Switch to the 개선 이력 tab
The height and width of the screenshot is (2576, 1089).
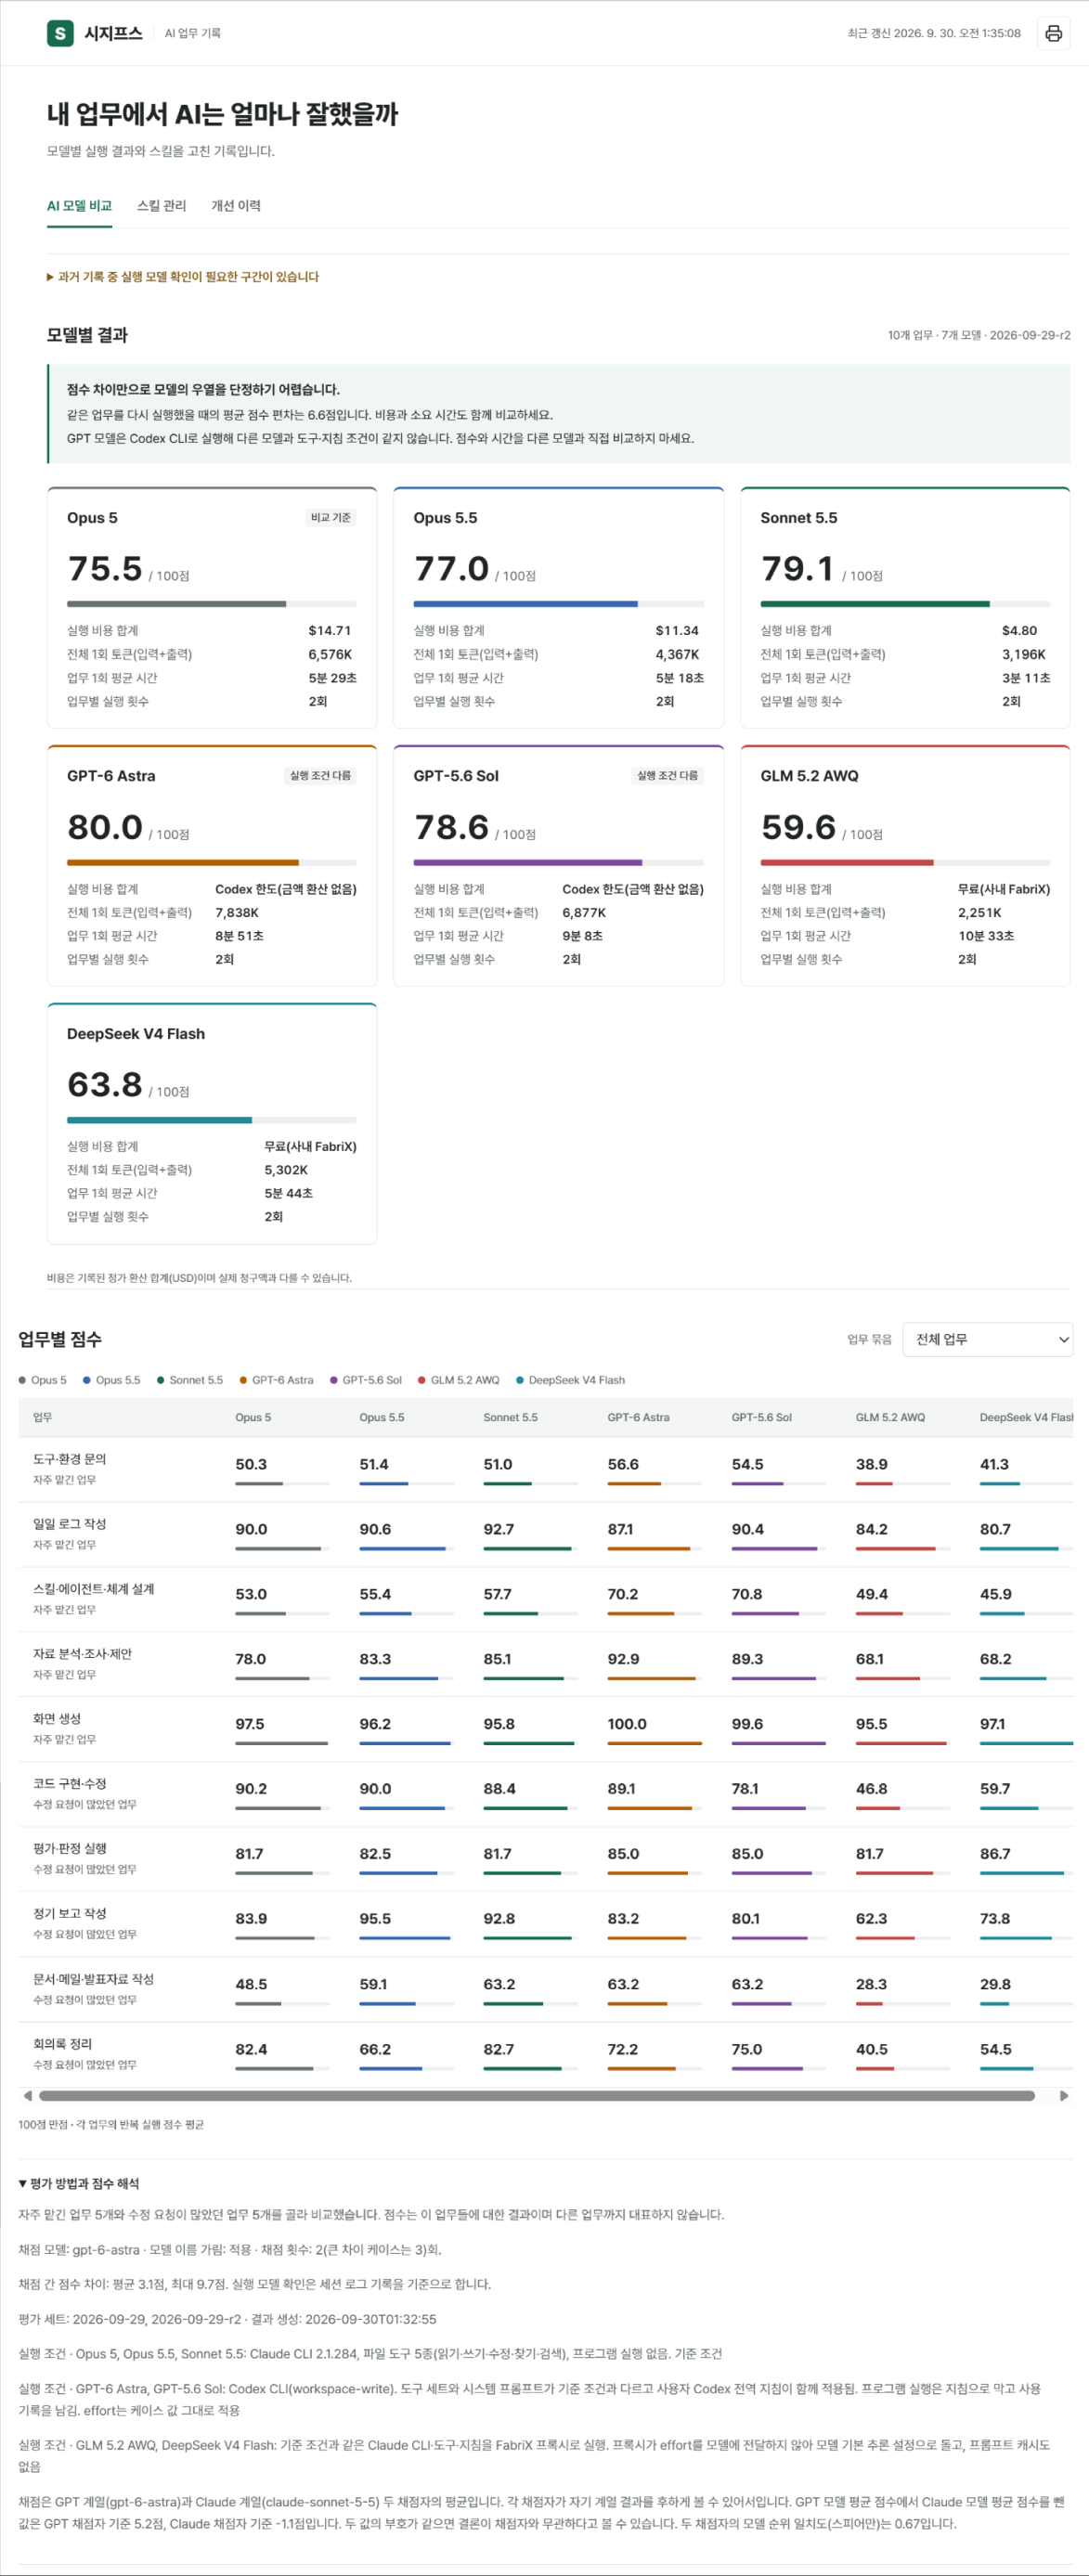[x=236, y=206]
